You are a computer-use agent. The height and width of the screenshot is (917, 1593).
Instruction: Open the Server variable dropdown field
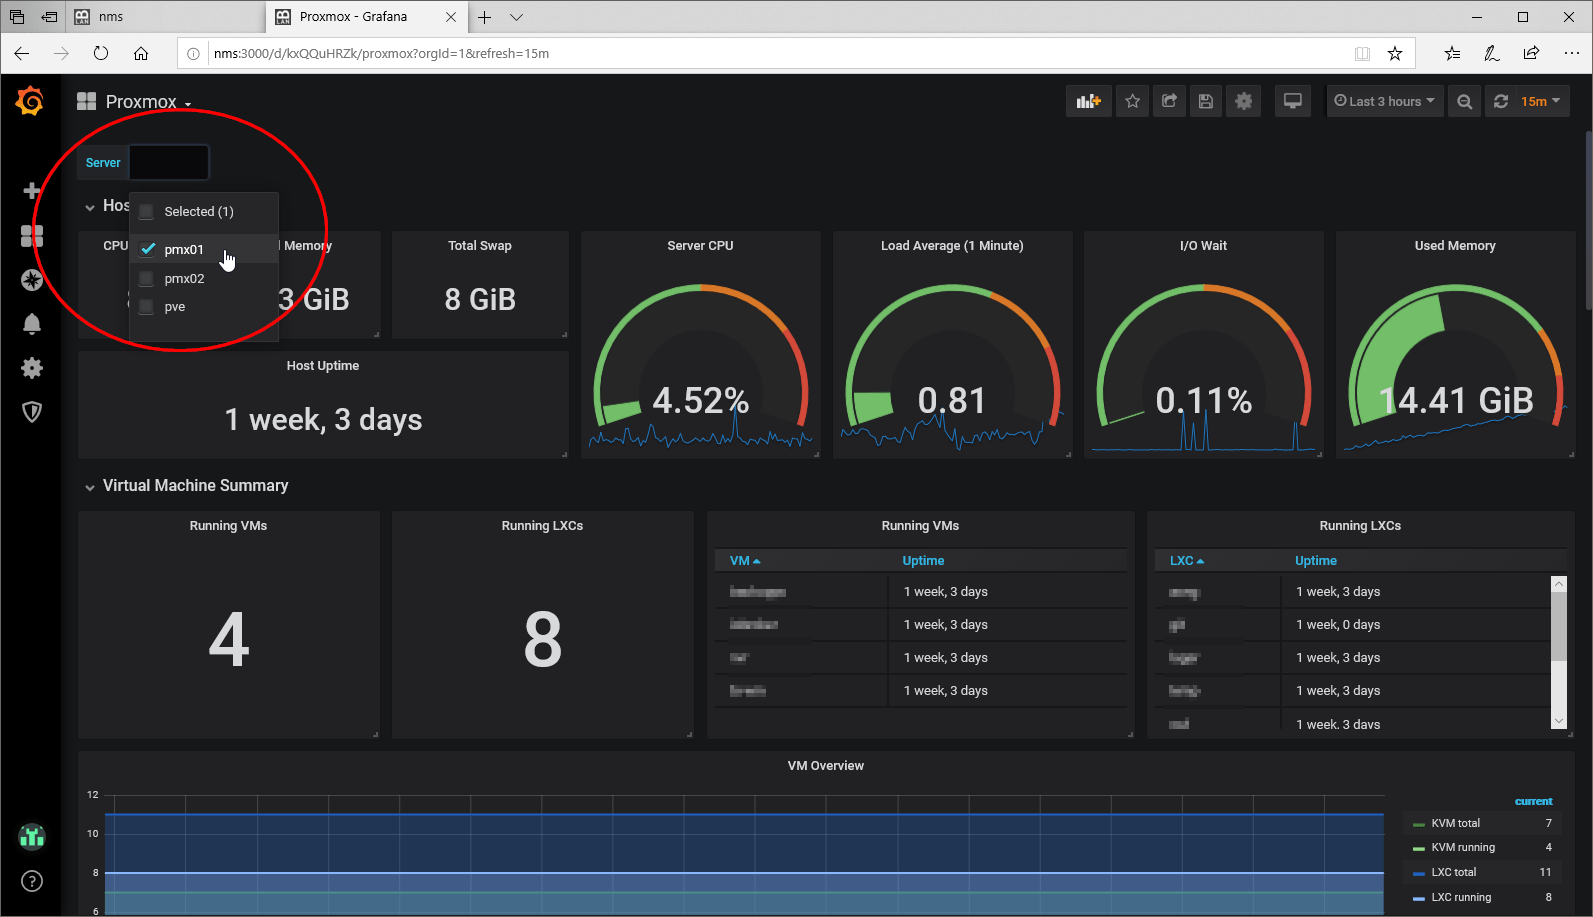(x=169, y=162)
